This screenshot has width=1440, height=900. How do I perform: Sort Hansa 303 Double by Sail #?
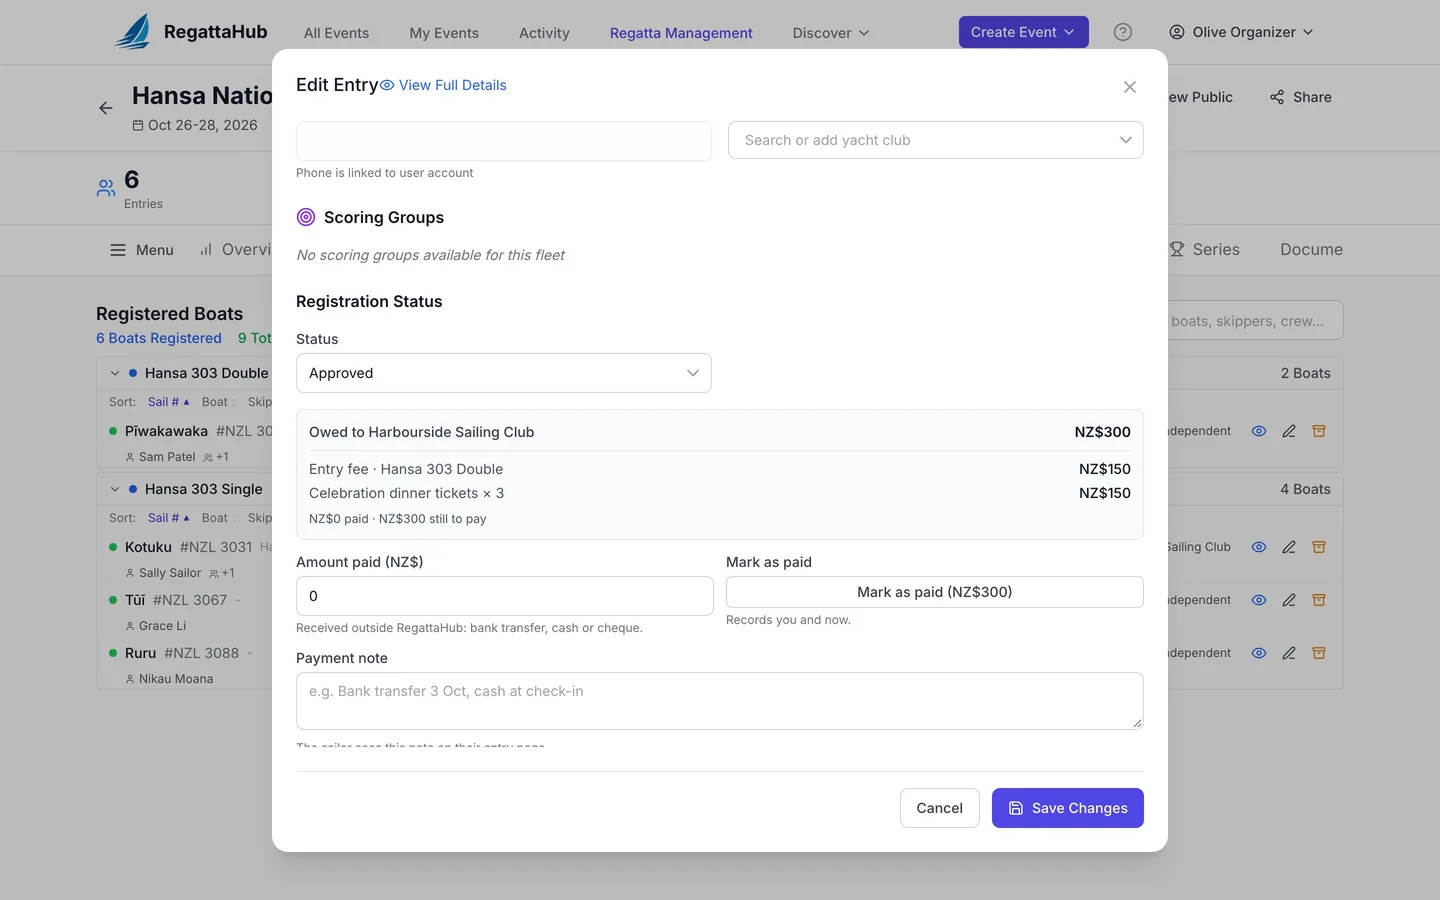click(x=168, y=402)
